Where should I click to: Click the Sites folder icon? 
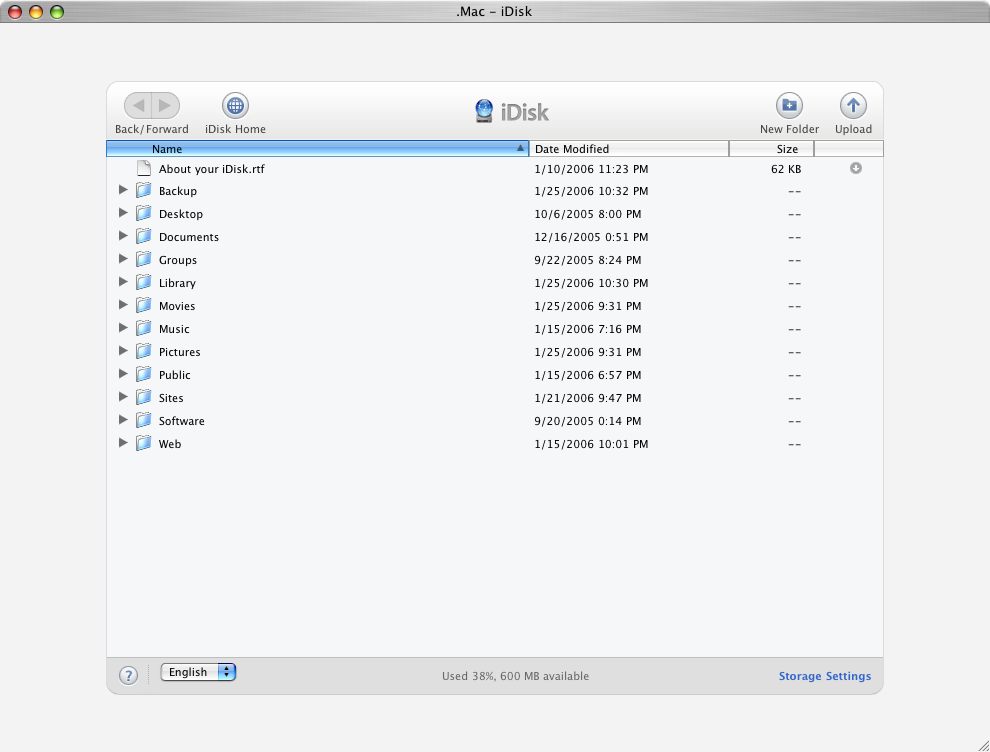point(144,397)
